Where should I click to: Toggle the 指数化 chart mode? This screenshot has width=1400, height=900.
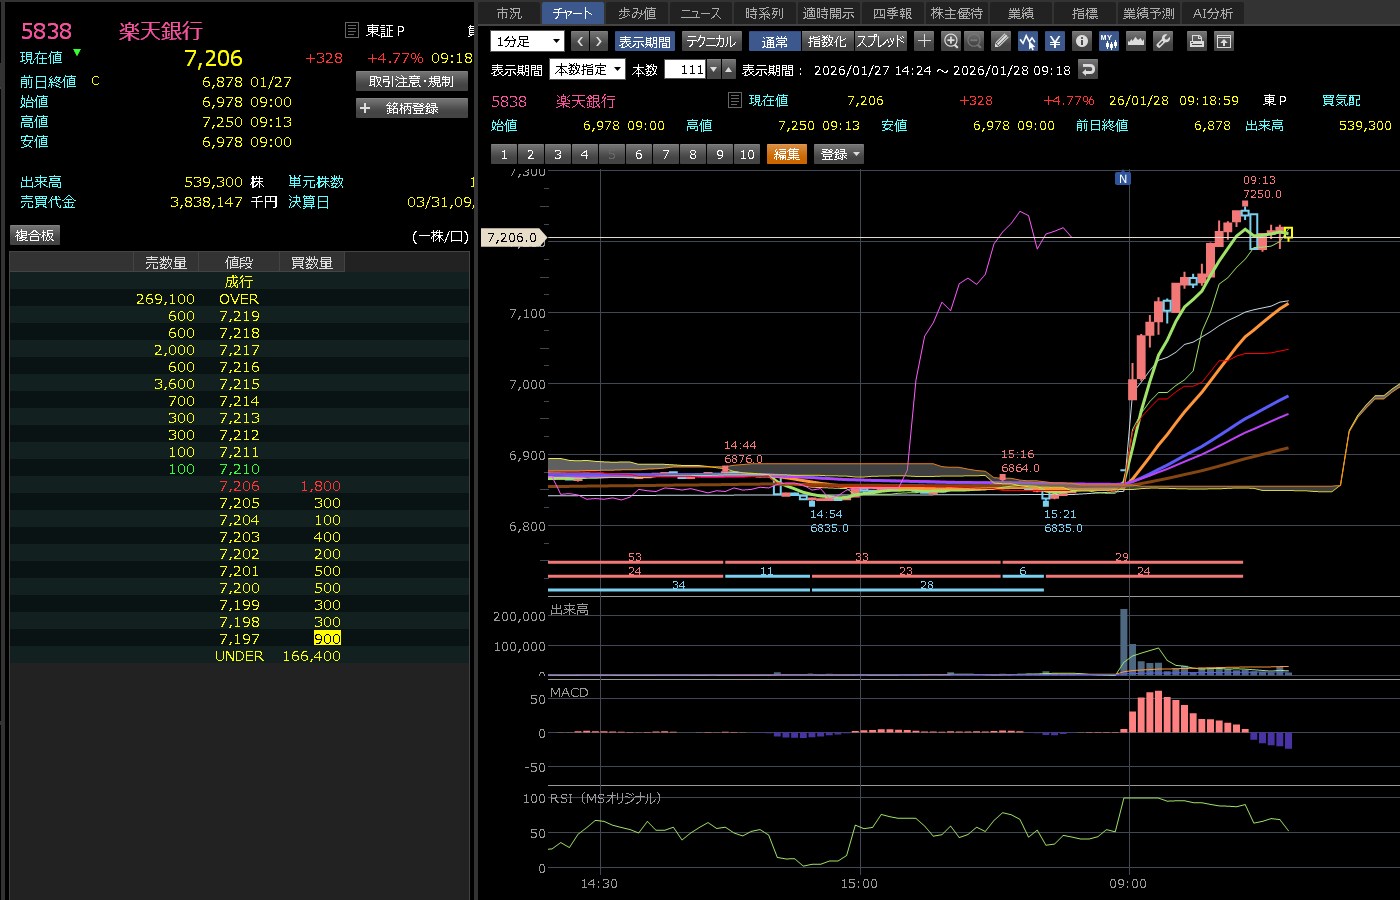click(x=827, y=41)
